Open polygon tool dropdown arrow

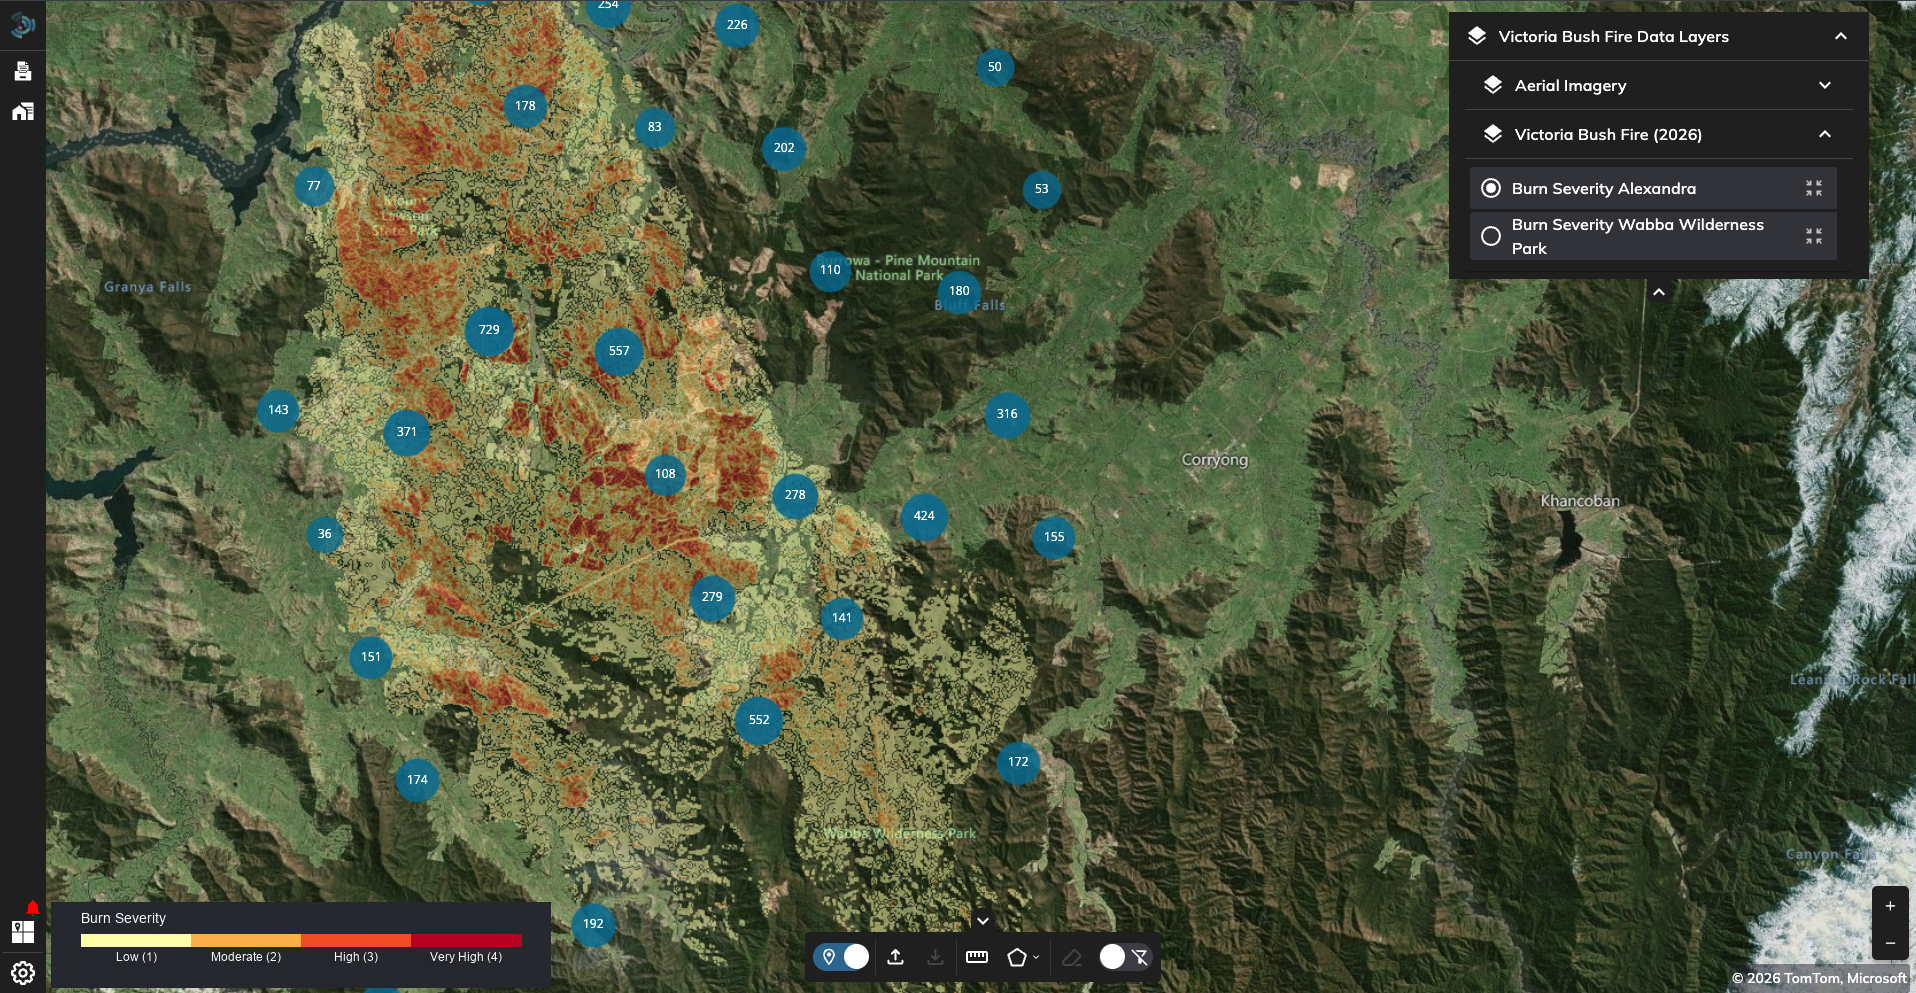point(1036,957)
